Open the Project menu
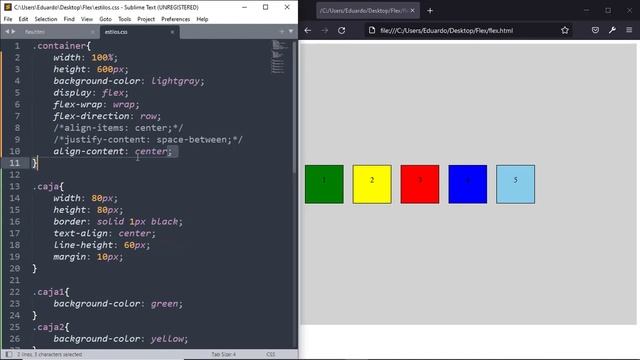Screen dimensions: 640x360 click(x=146, y=19)
